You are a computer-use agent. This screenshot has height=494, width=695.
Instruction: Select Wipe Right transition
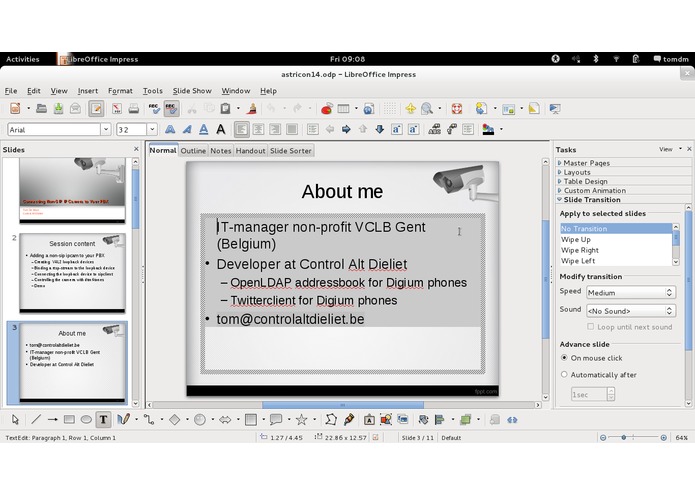[616, 250]
